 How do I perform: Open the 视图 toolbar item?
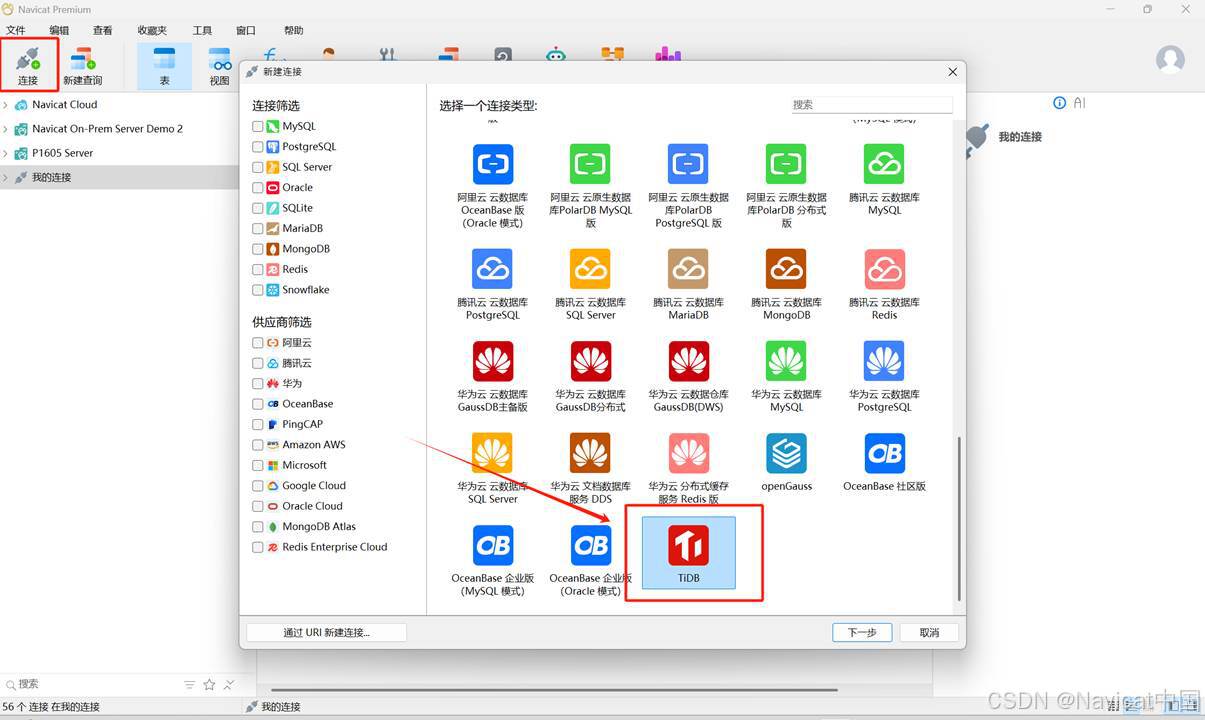(x=220, y=65)
